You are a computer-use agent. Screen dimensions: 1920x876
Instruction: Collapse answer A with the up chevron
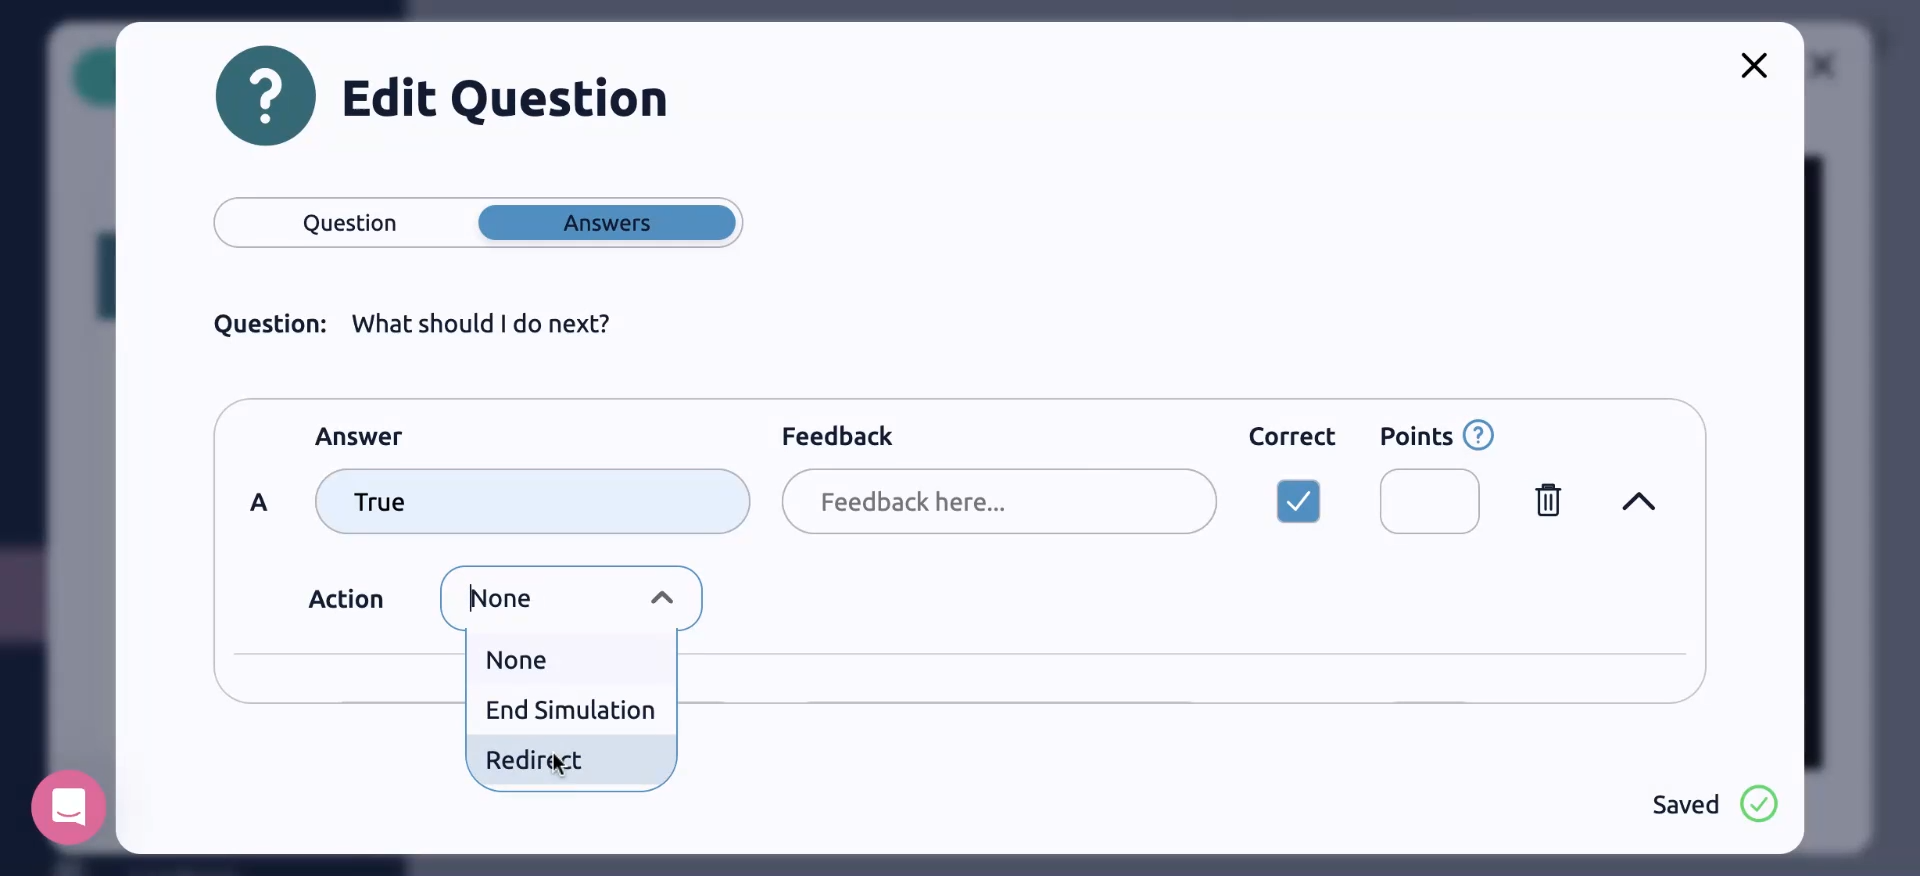click(x=1637, y=501)
